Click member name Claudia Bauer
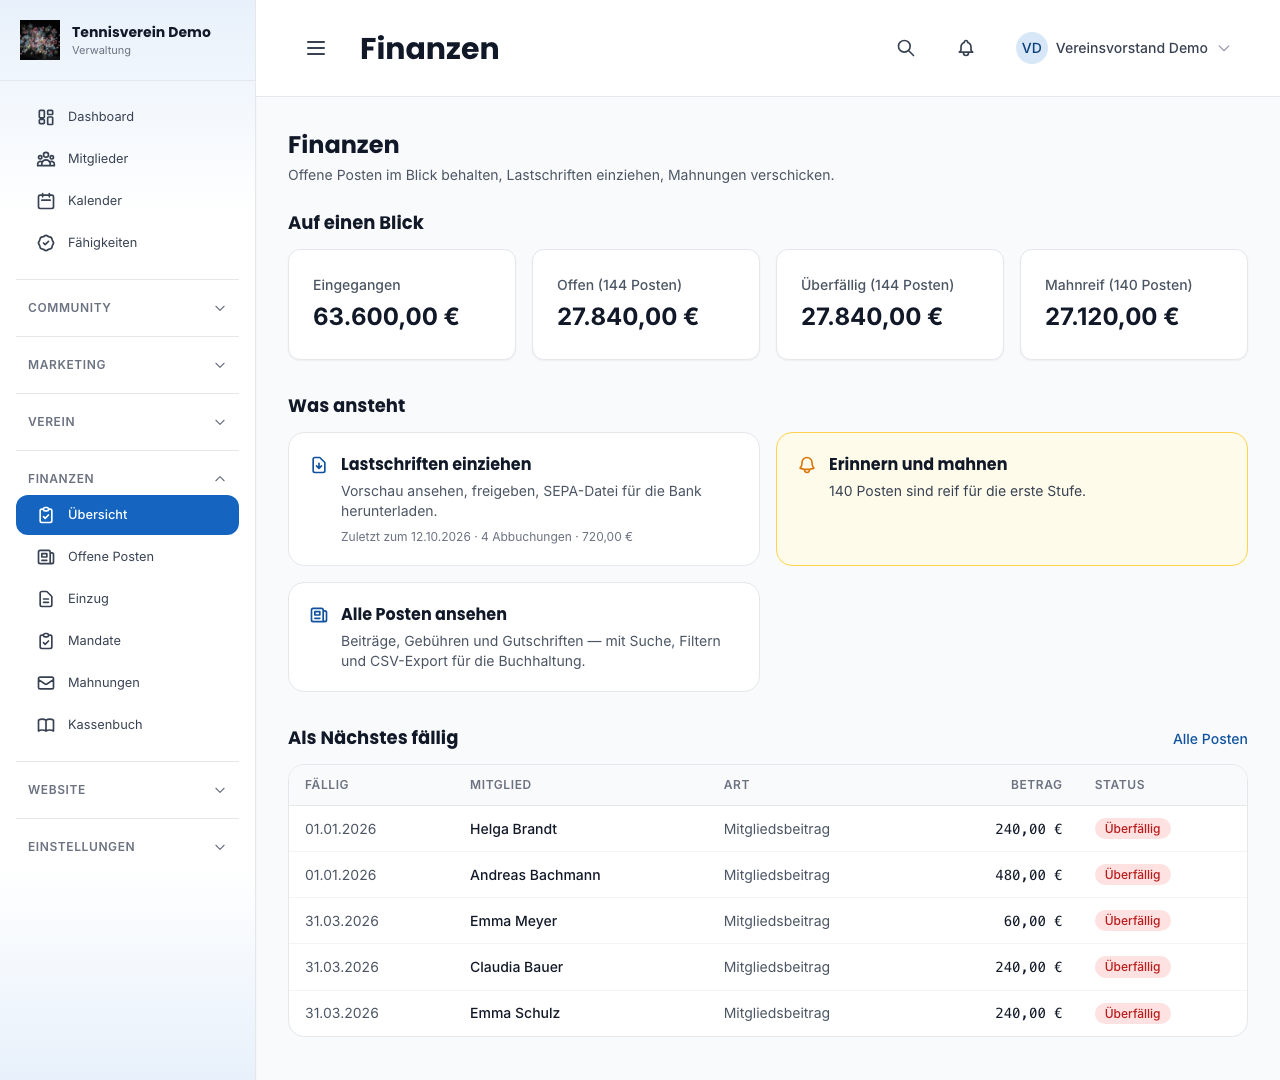Screen dimensions: 1280x1080 coord(516,967)
